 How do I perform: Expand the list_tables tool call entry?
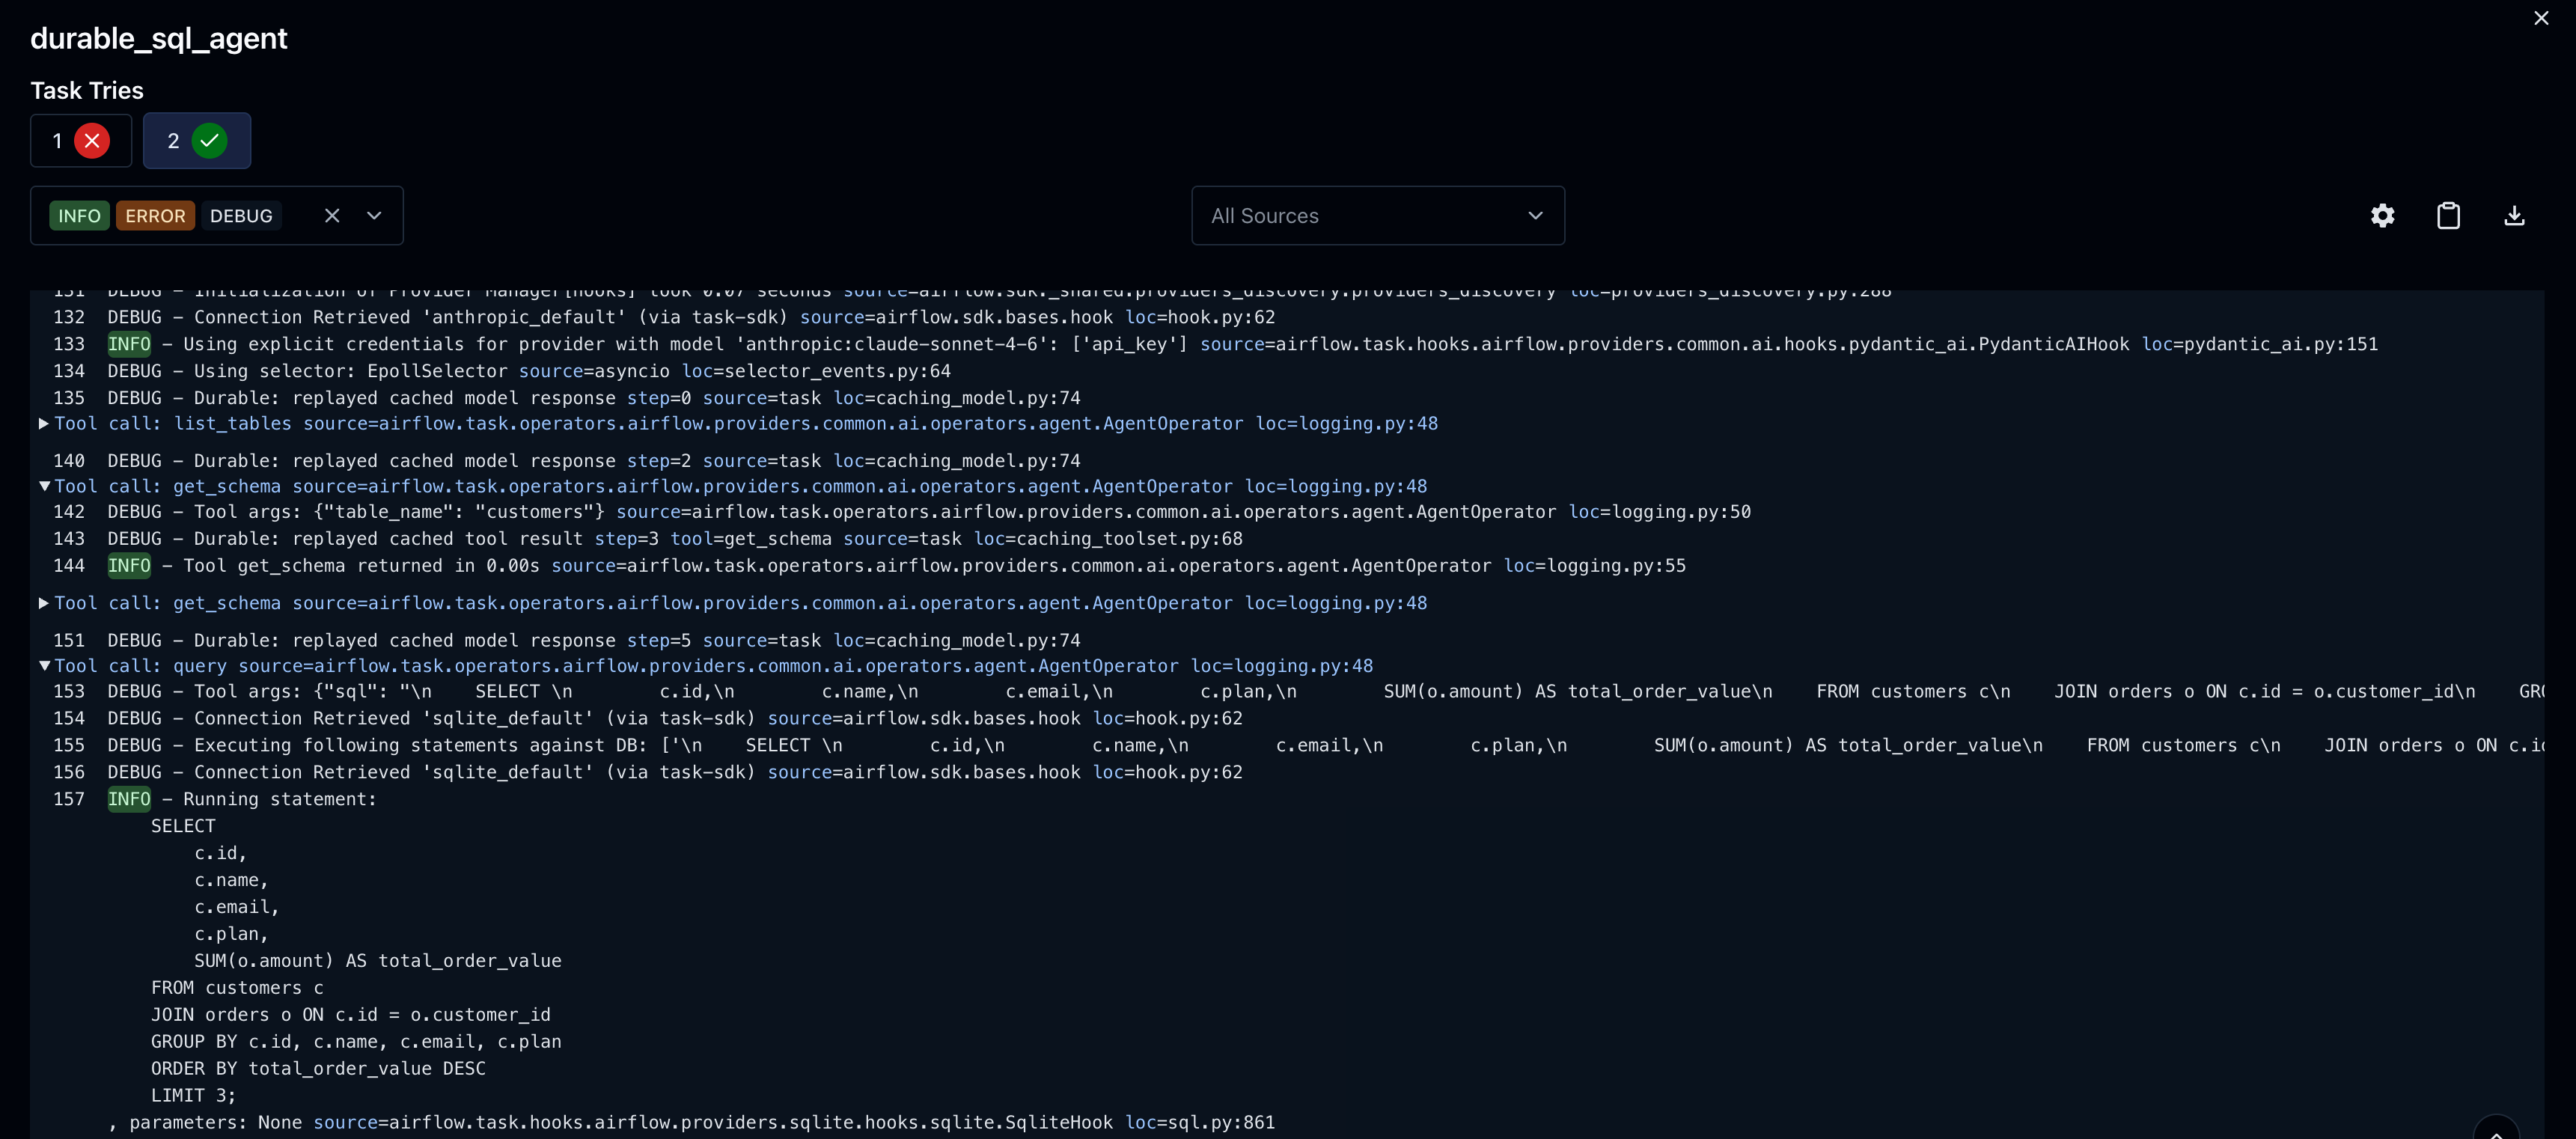coord(44,423)
